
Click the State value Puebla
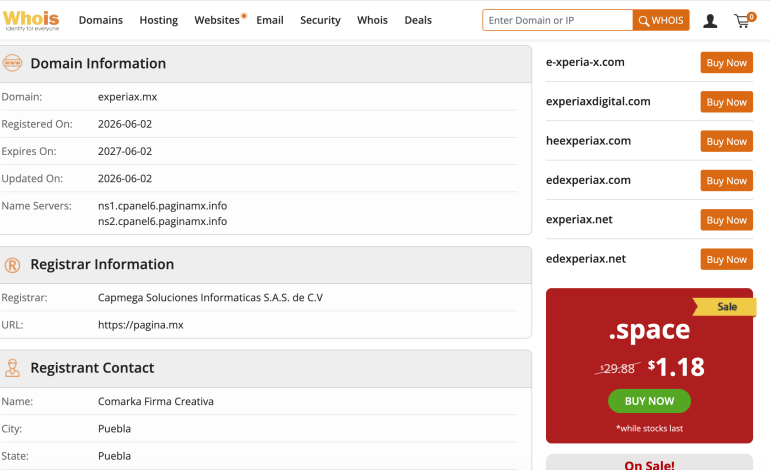114,456
